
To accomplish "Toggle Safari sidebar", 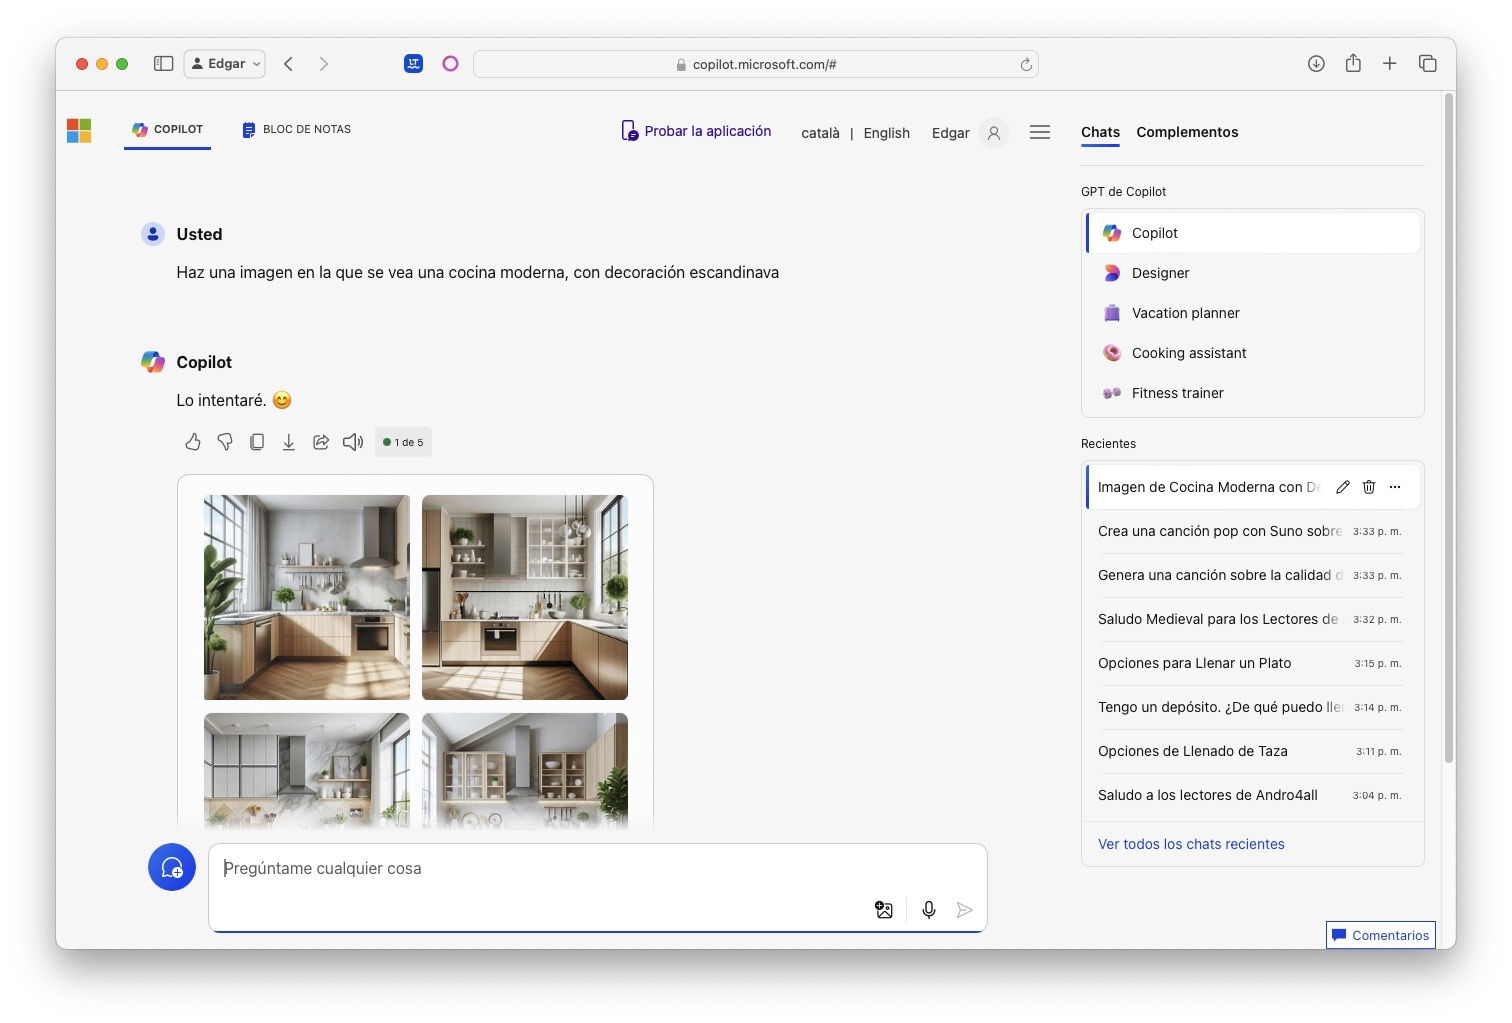I will click(163, 63).
